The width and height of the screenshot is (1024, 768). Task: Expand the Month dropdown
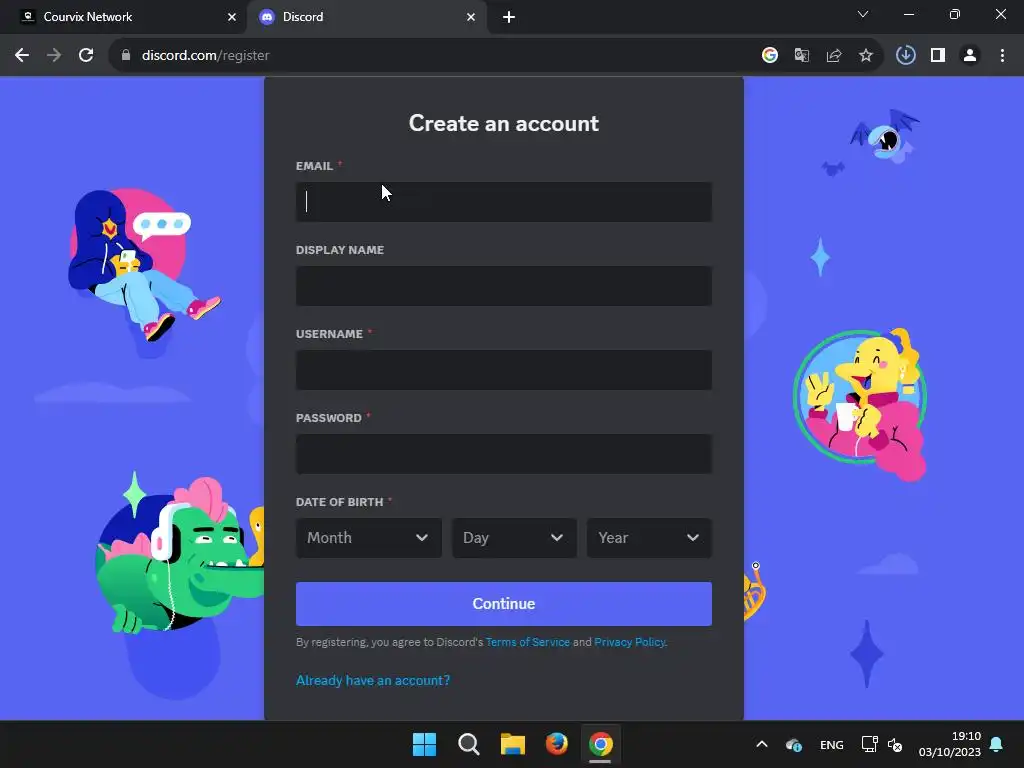click(x=369, y=538)
